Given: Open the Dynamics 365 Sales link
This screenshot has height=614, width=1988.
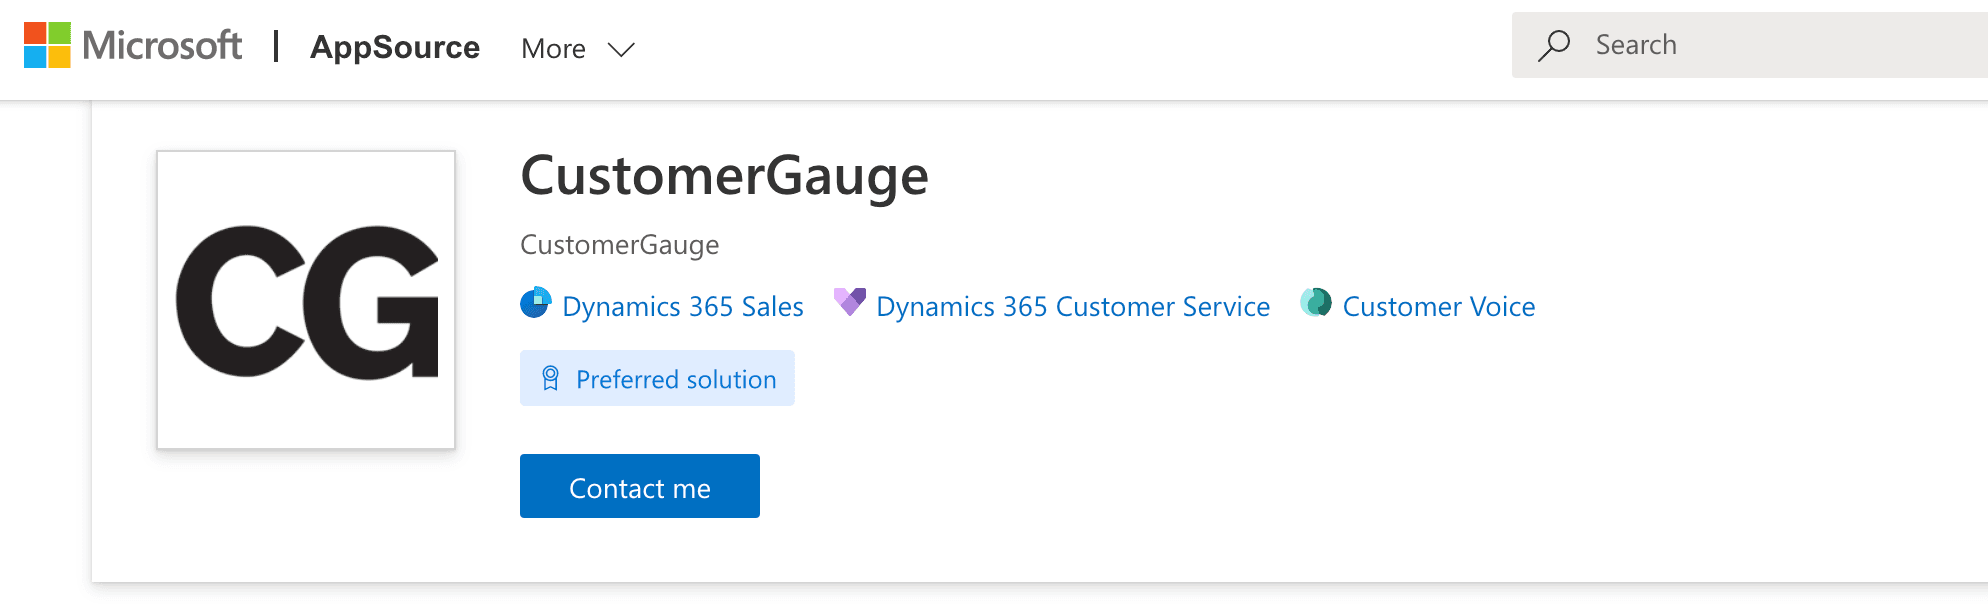Looking at the screenshot, I should pyautogui.click(x=683, y=306).
